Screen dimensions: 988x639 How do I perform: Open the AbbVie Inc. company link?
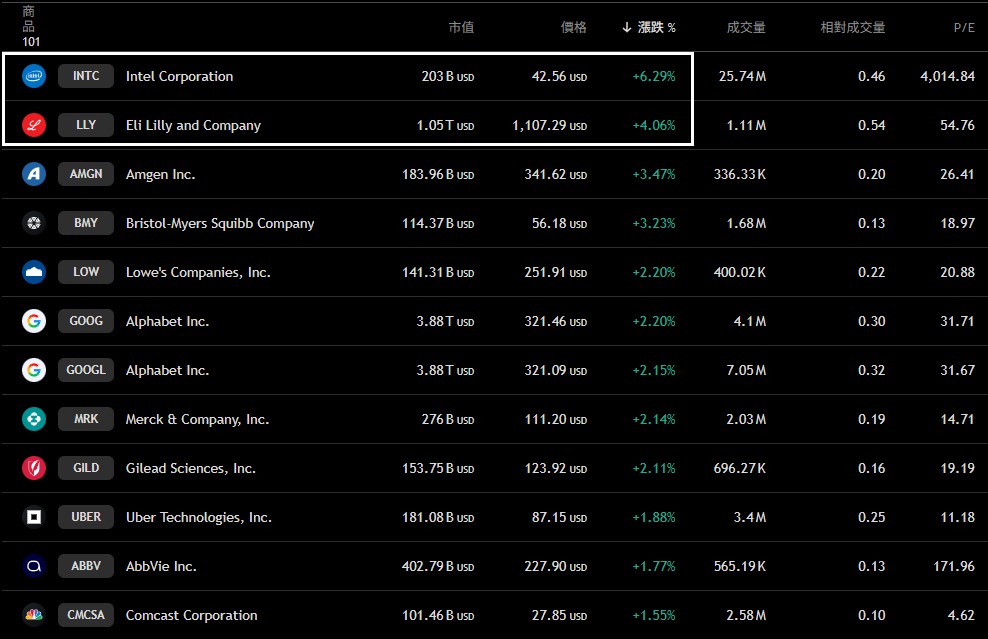point(161,566)
